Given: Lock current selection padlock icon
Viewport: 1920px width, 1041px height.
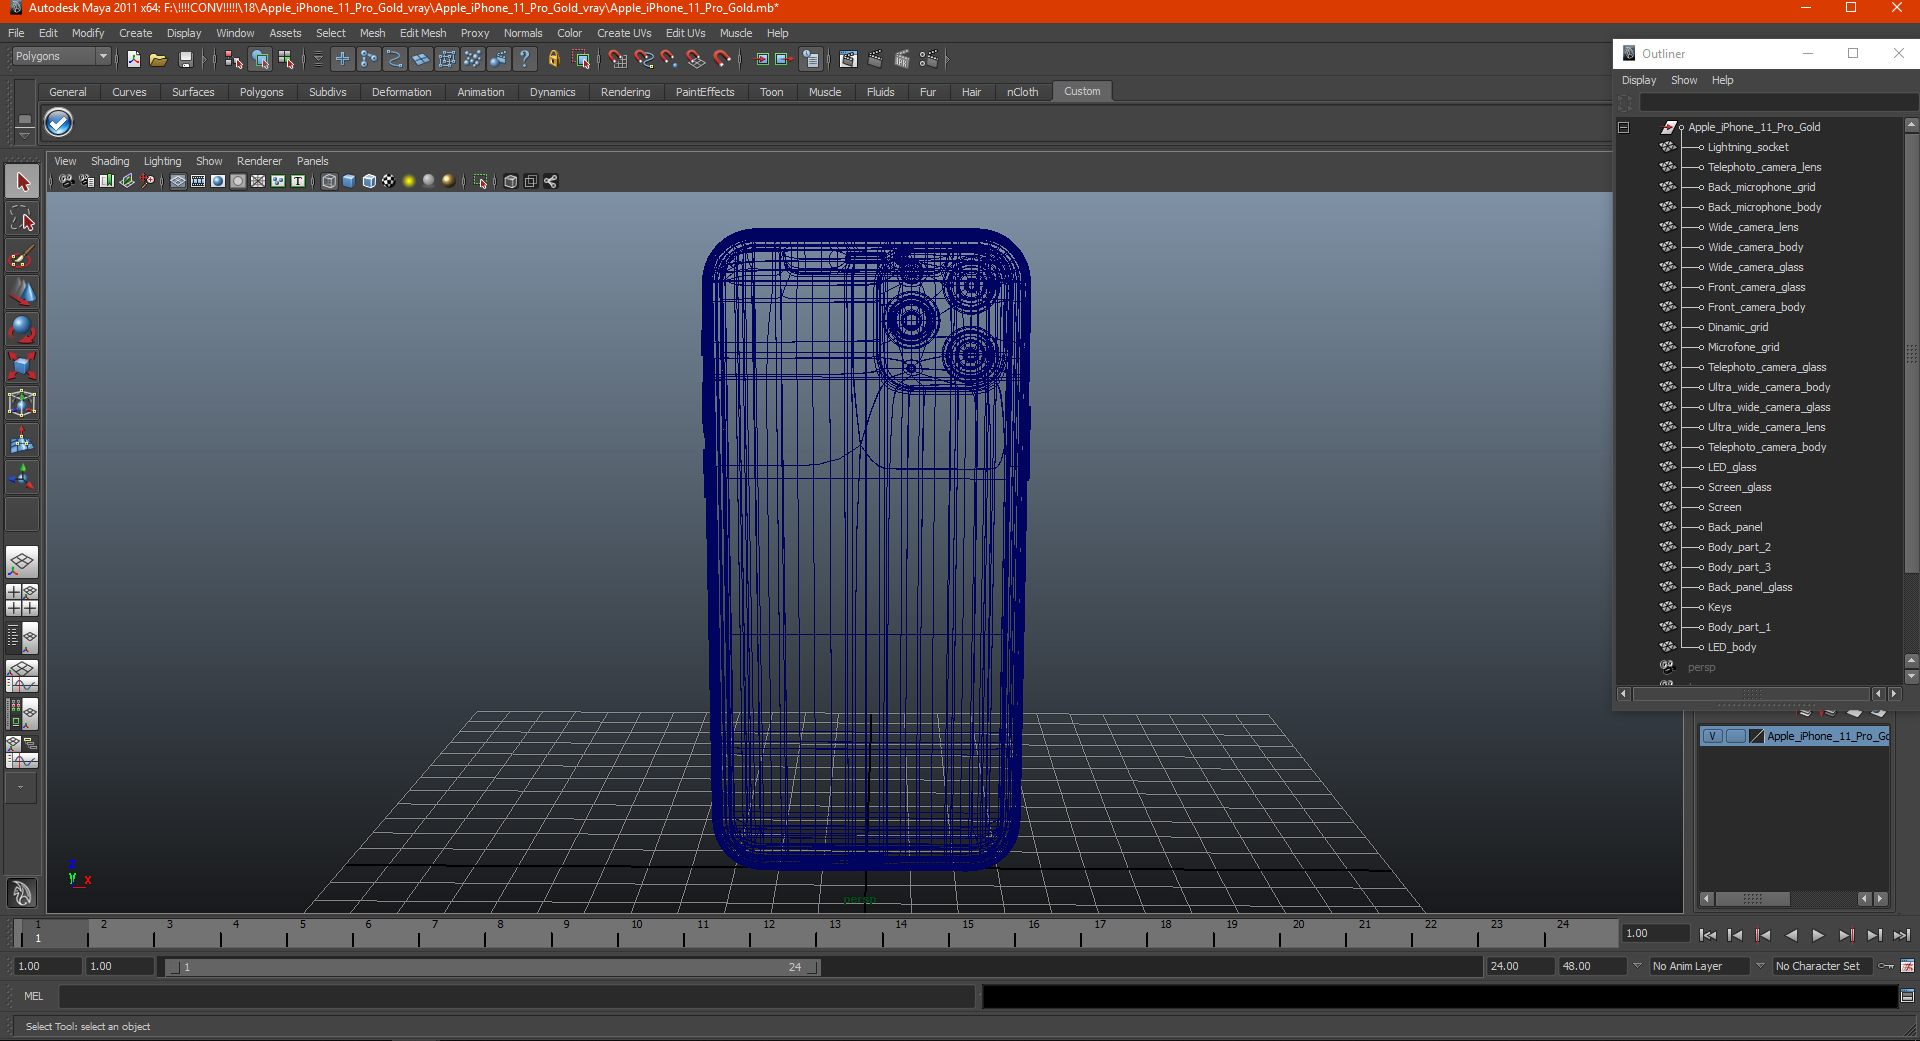Looking at the screenshot, I should pyautogui.click(x=554, y=59).
